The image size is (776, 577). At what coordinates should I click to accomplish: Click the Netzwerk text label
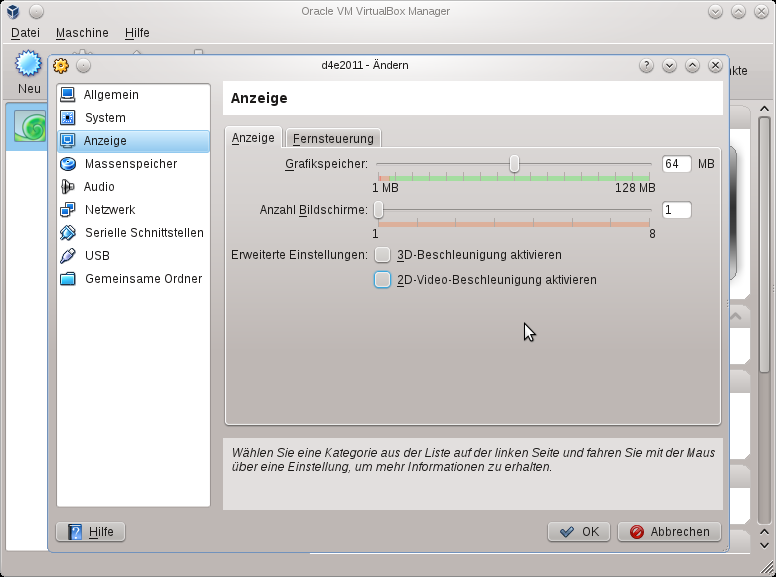tap(110, 210)
